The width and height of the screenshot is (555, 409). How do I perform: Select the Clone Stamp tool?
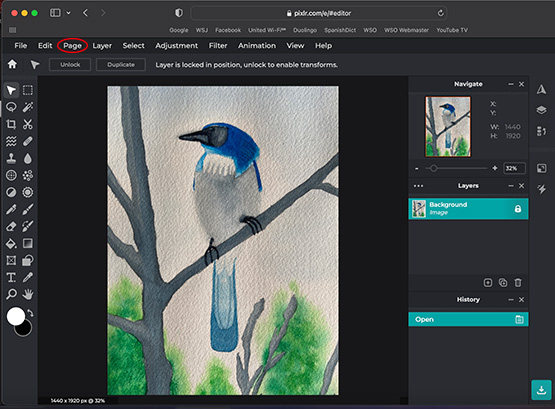click(11, 158)
